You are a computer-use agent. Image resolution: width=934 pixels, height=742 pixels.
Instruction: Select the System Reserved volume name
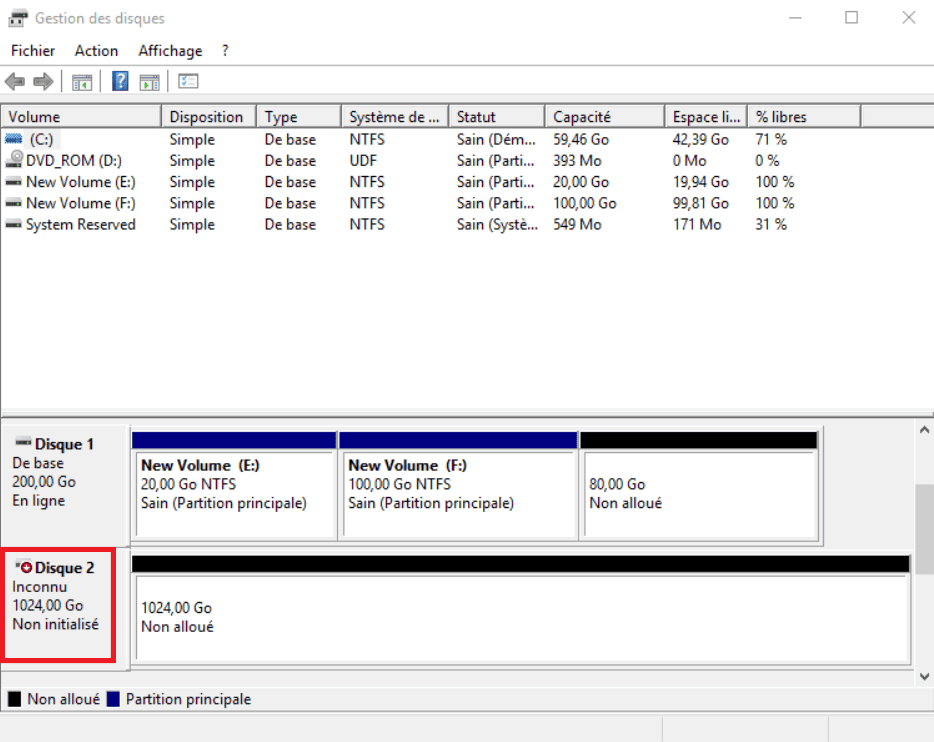pyautogui.click(x=80, y=225)
